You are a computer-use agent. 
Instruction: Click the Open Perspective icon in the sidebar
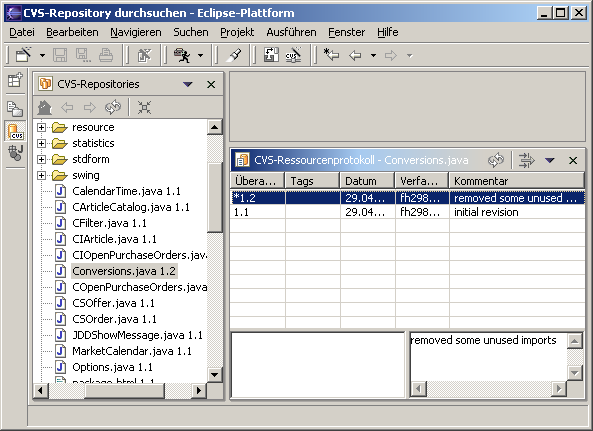(x=15, y=80)
